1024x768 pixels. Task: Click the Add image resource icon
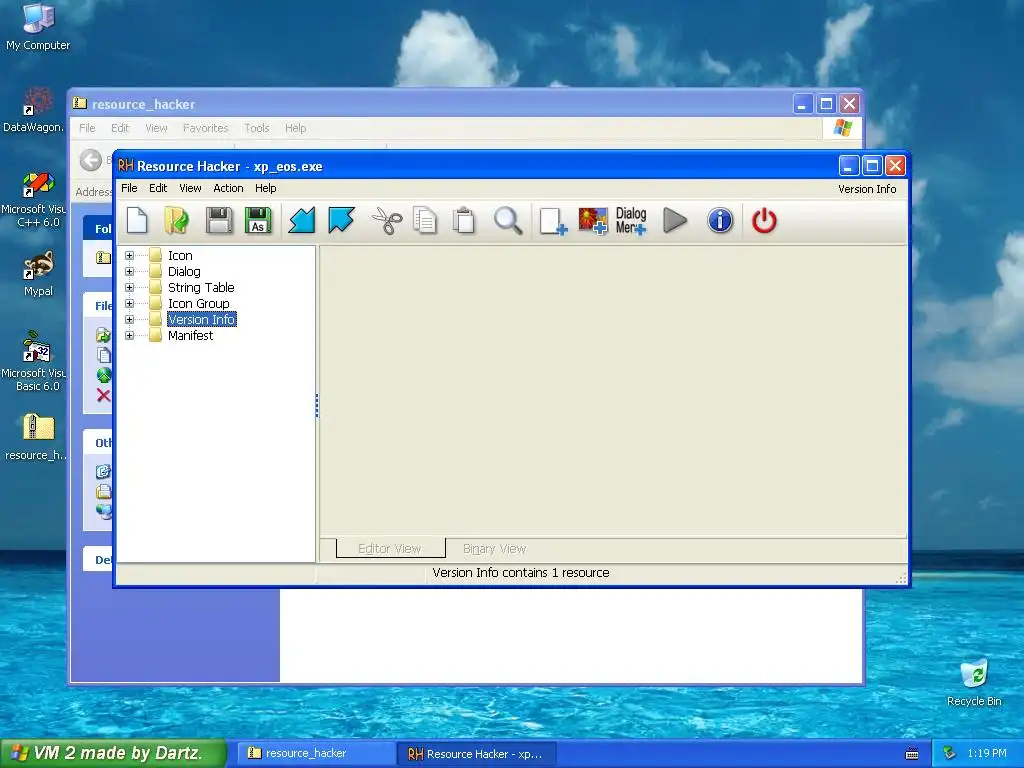[x=592, y=221]
